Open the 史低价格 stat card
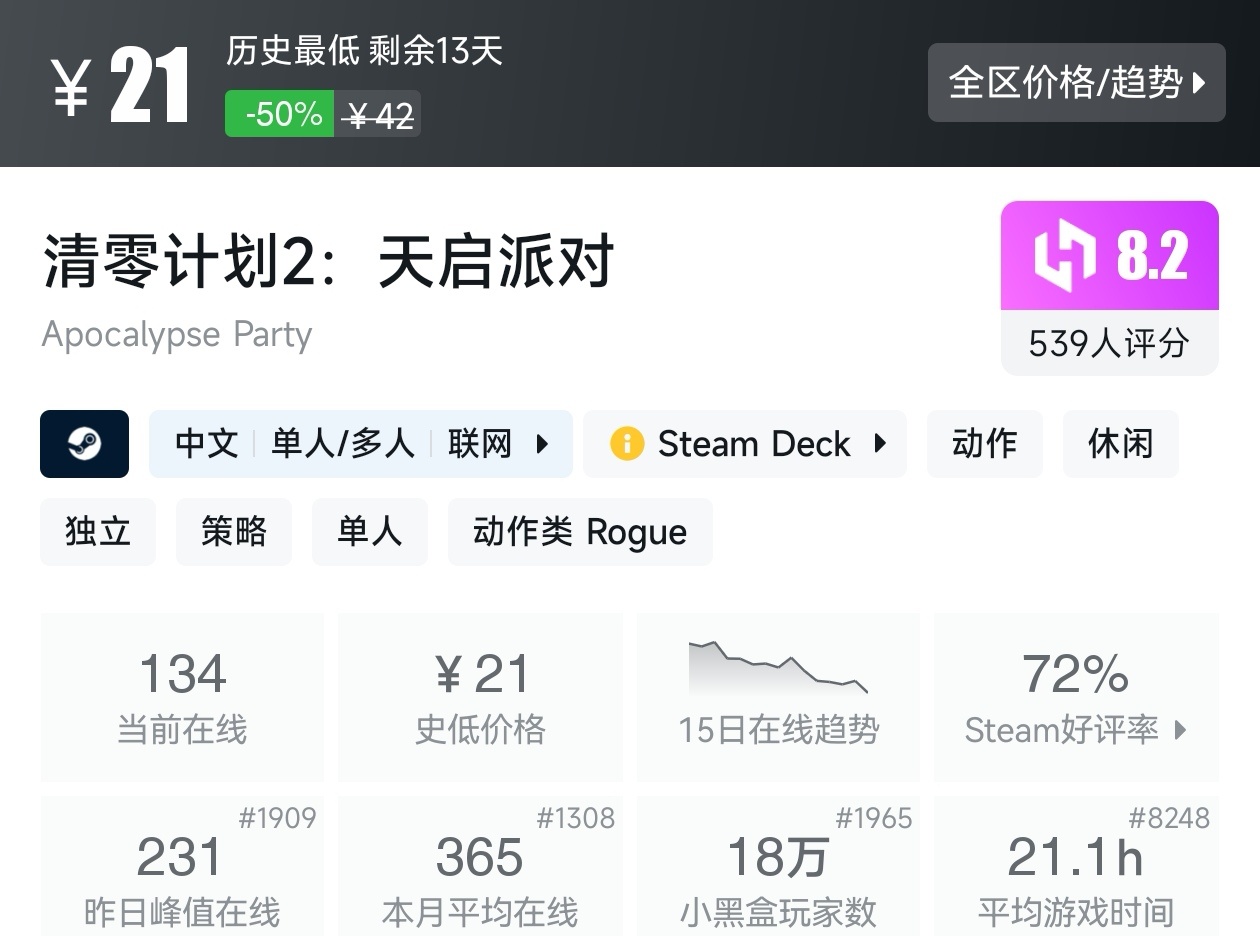Screen dimensions: 1260x936 click(480, 697)
